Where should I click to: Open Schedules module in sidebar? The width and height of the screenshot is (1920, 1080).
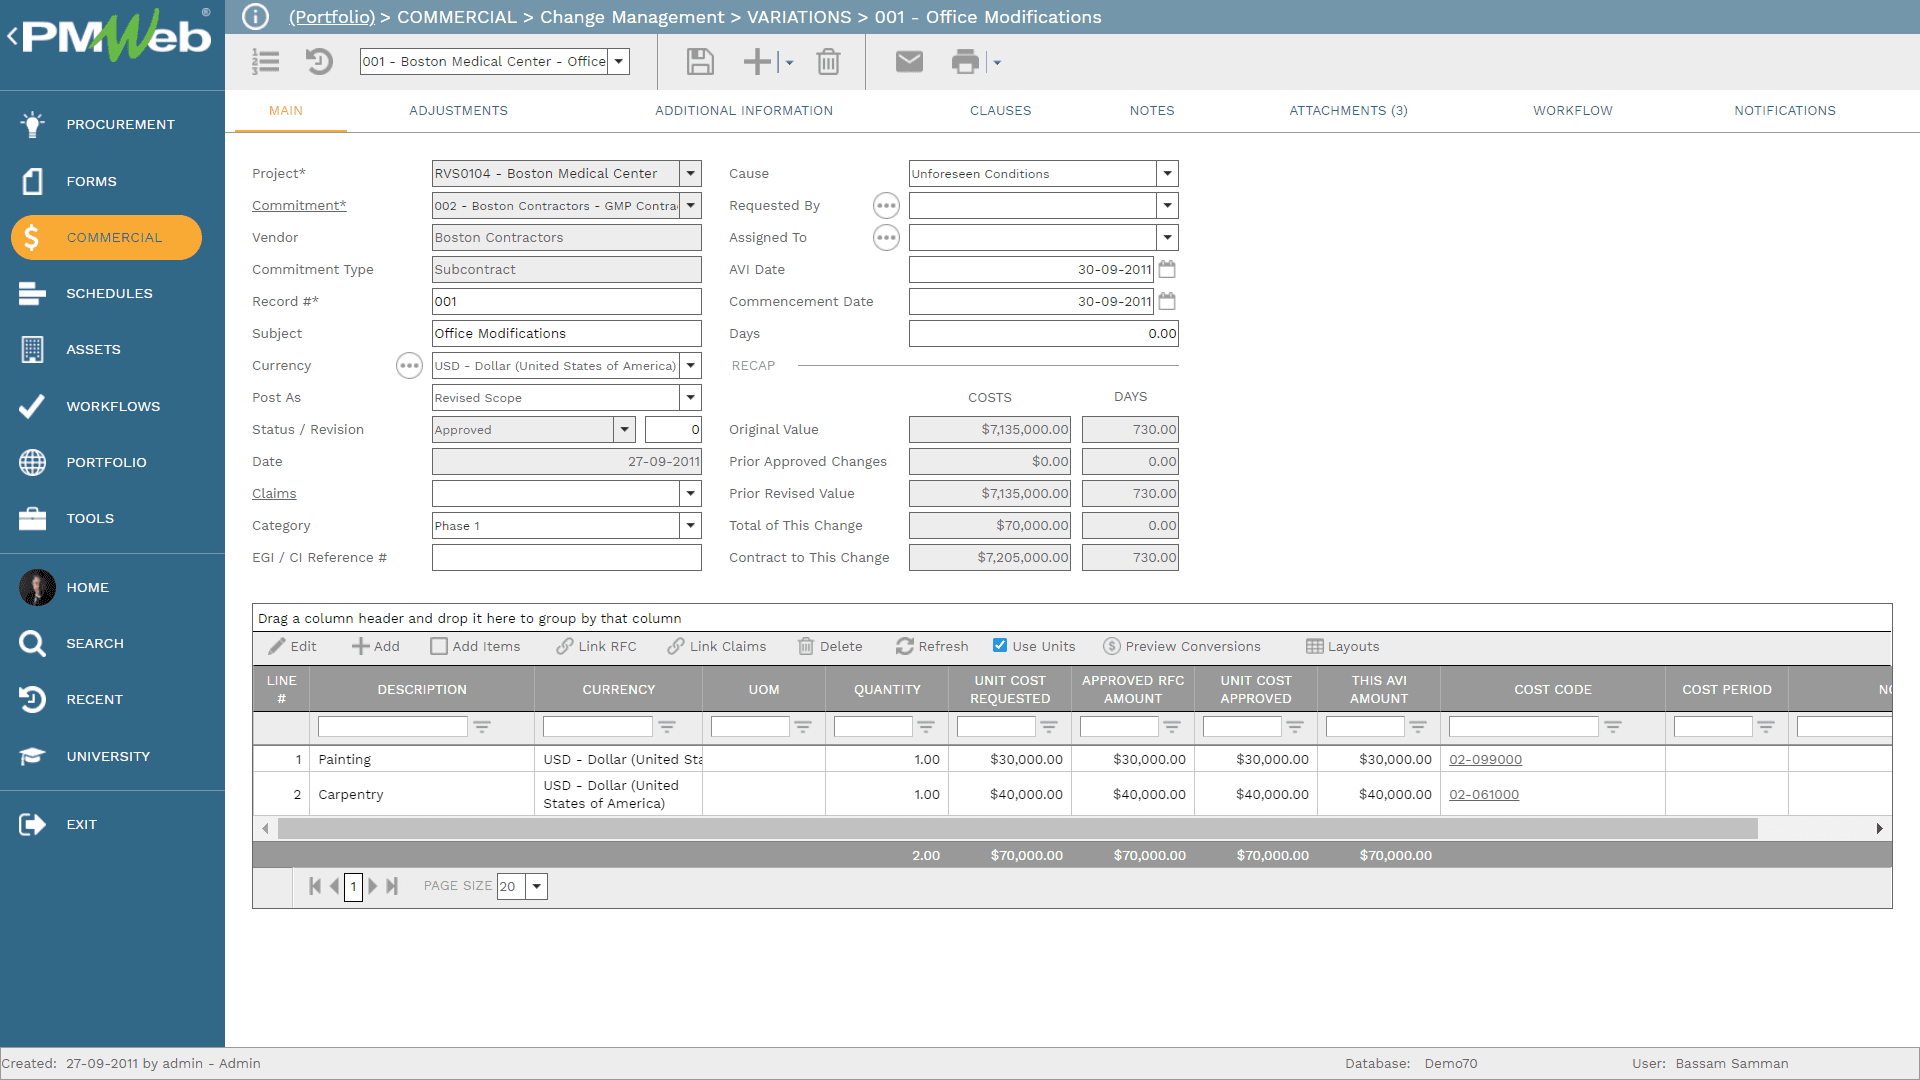pyautogui.click(x=112, y=293)
